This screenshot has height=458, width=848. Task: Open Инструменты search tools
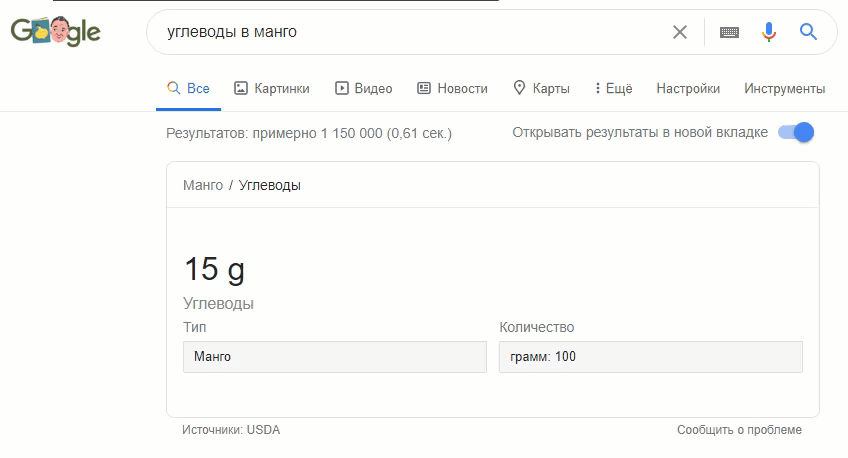click(x=784, y=89)
